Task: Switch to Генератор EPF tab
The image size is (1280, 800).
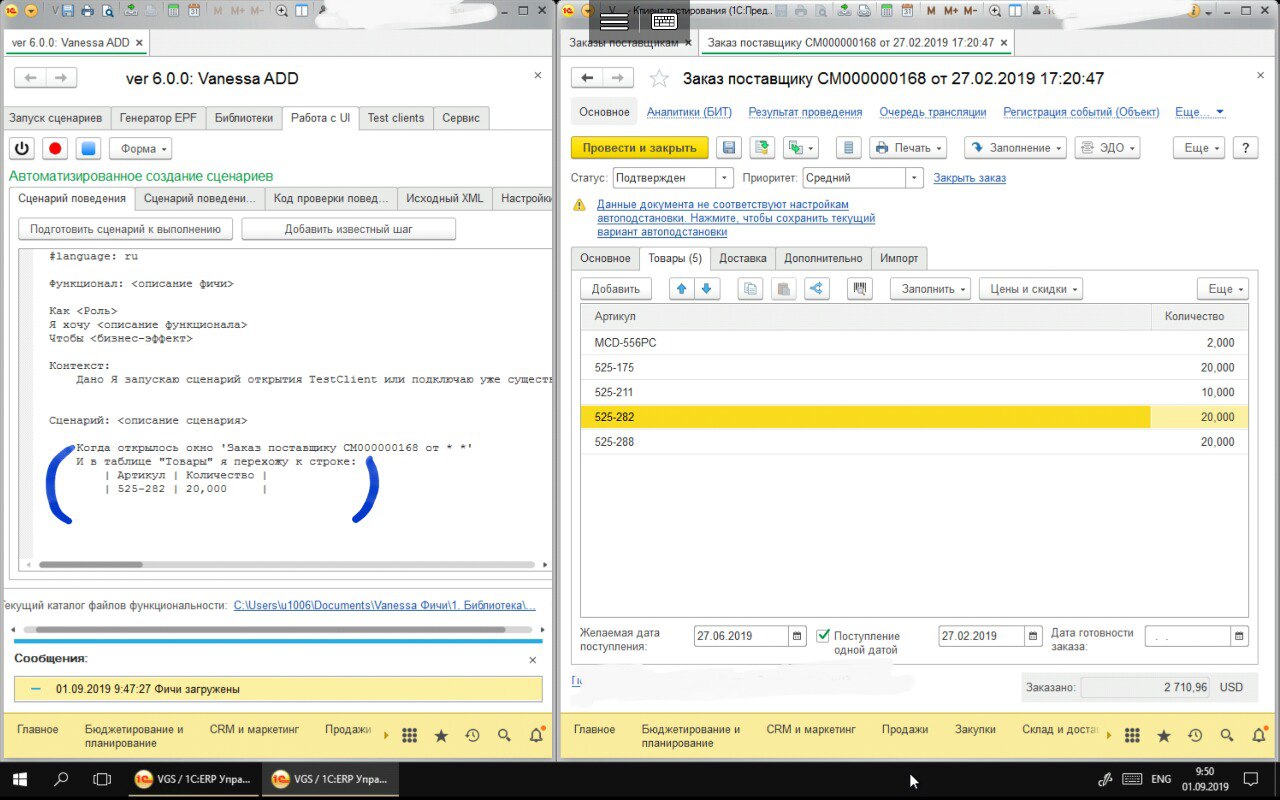Action: pos(158,118)
